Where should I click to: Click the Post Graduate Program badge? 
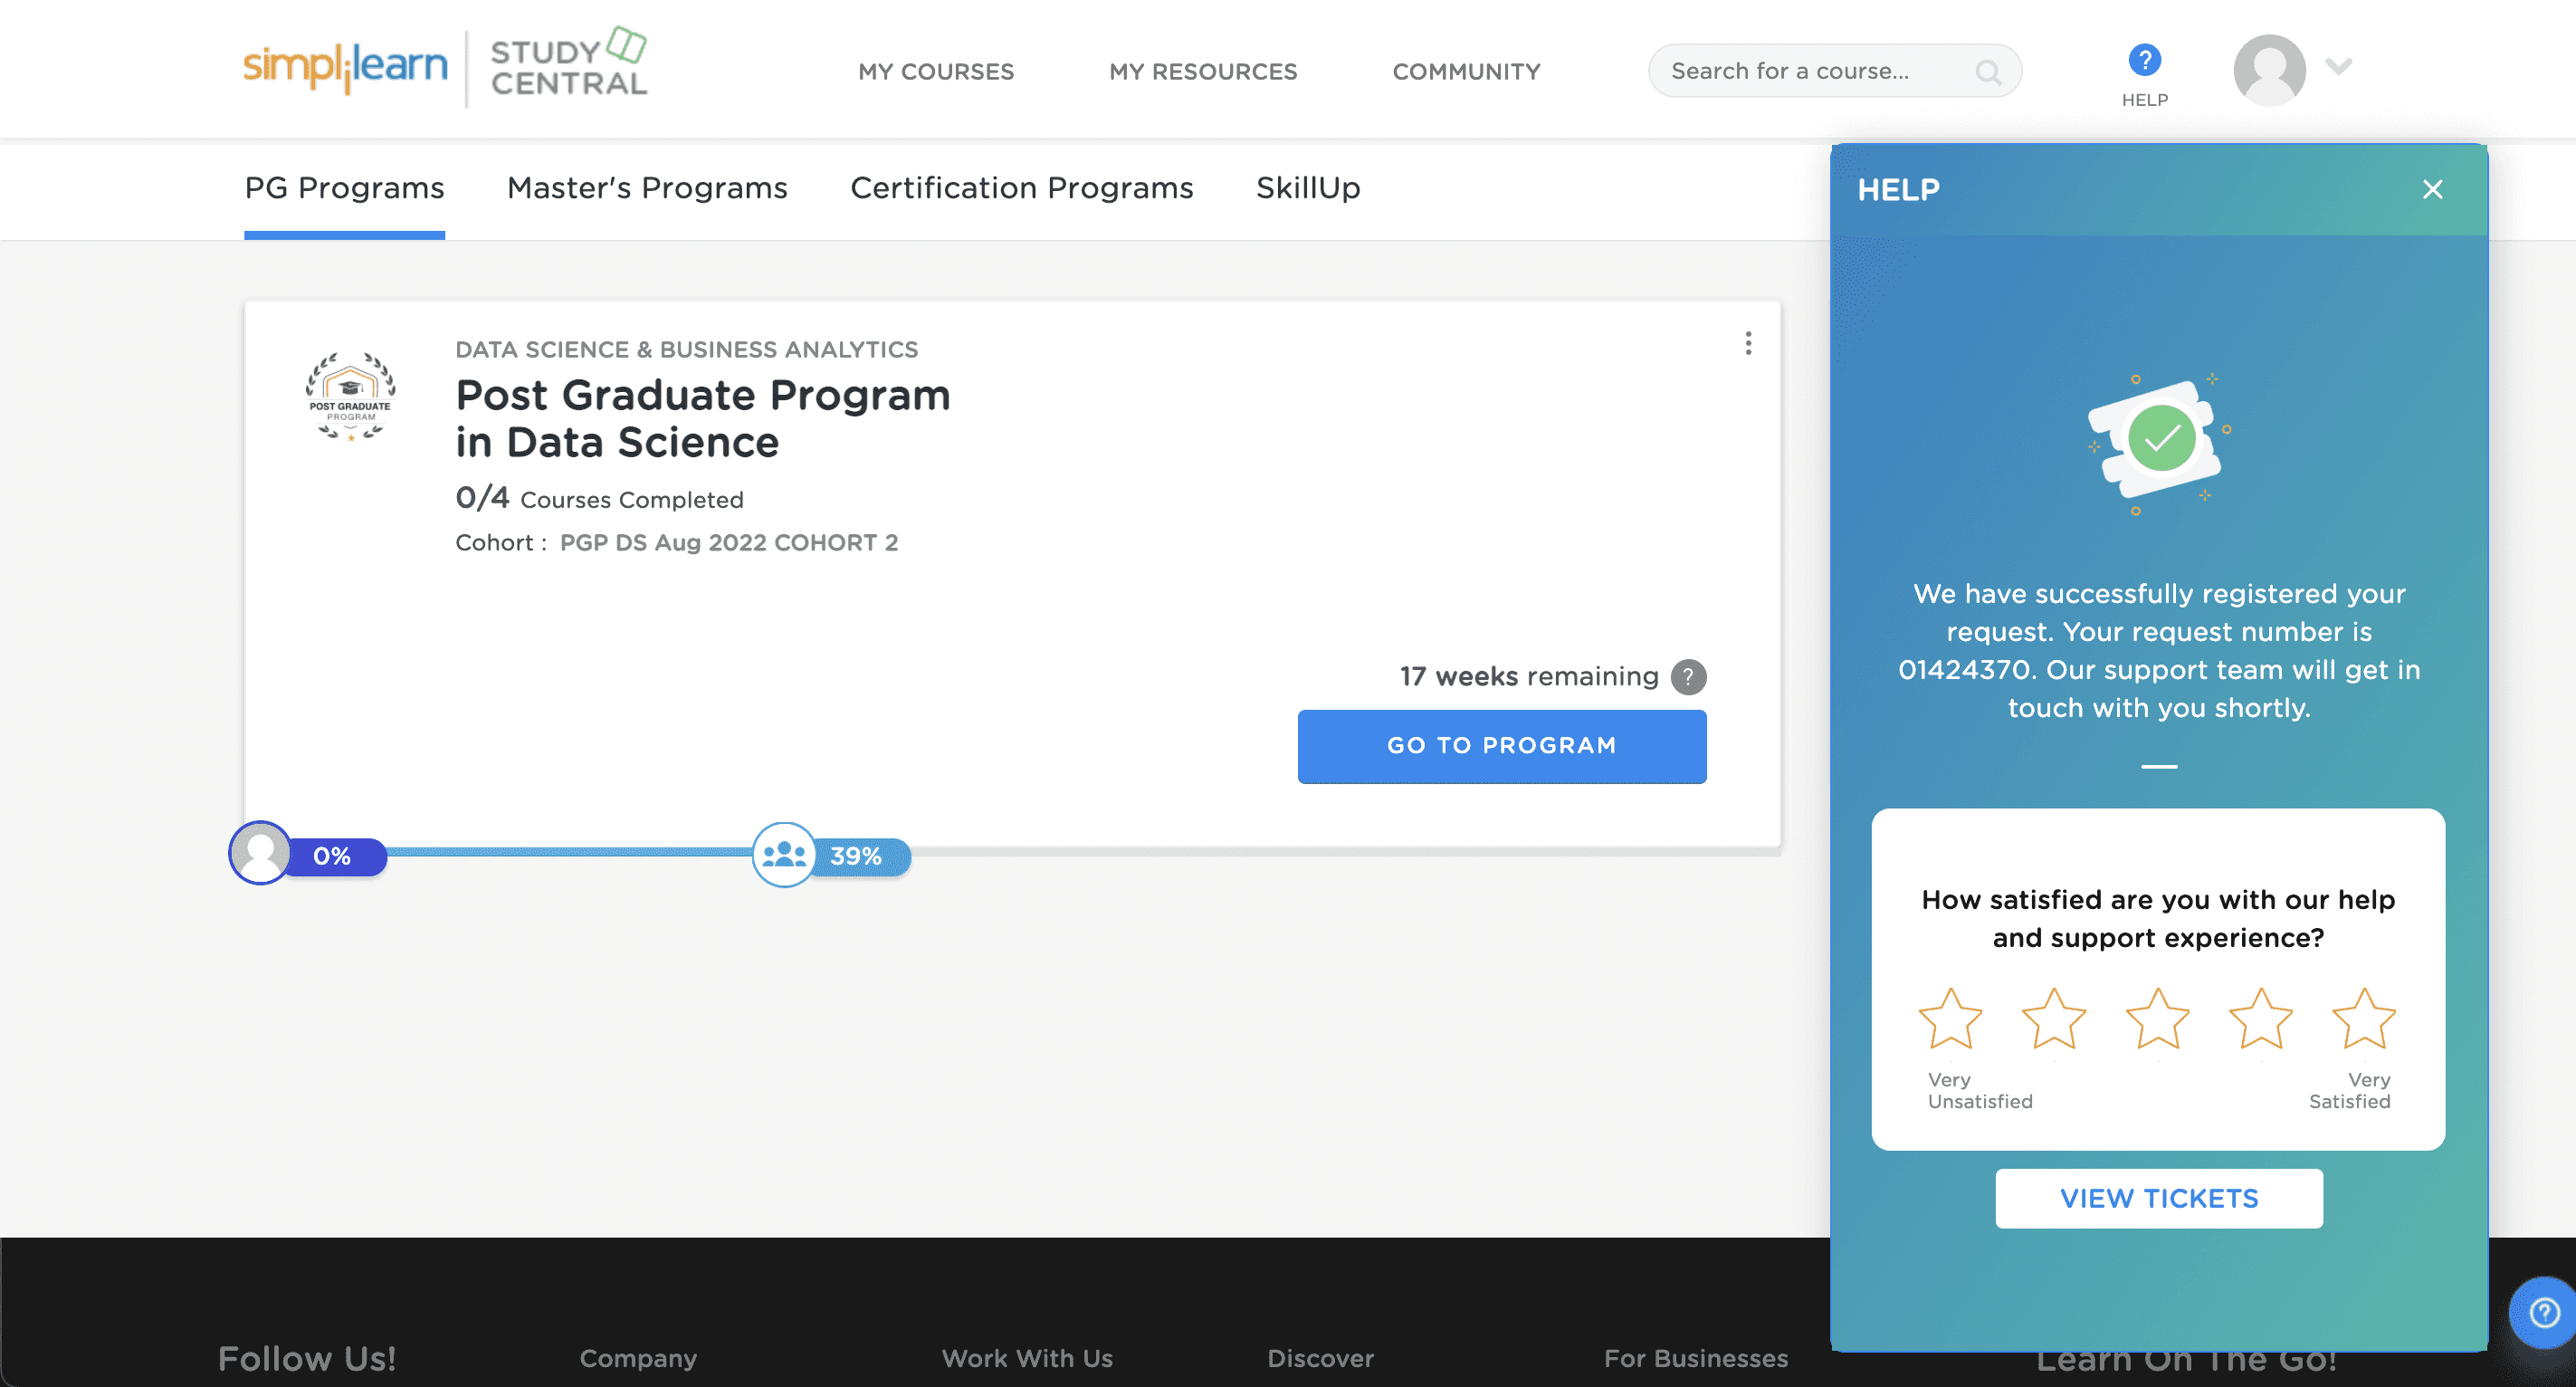(x=350, y=396)
